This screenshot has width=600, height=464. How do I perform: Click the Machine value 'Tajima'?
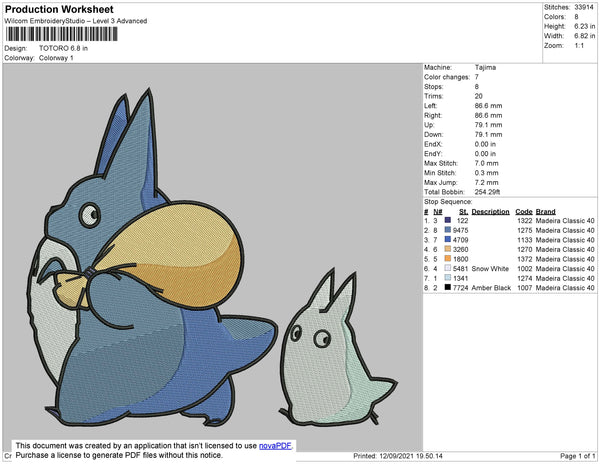point(485,67)
